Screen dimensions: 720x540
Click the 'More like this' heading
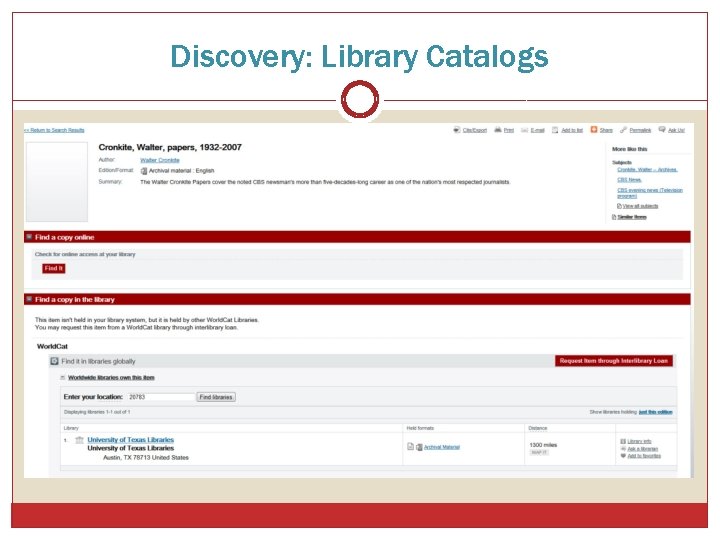click(x=630, y=149)
